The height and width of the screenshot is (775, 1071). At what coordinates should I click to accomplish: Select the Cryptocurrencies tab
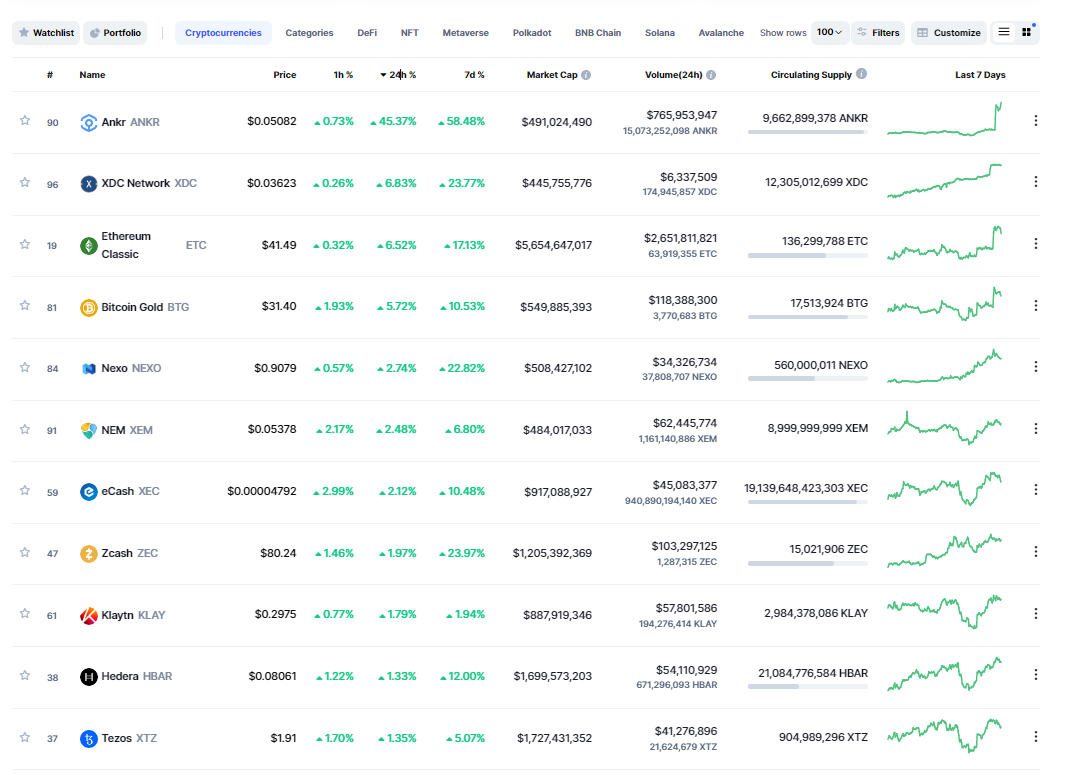[223, 33]
